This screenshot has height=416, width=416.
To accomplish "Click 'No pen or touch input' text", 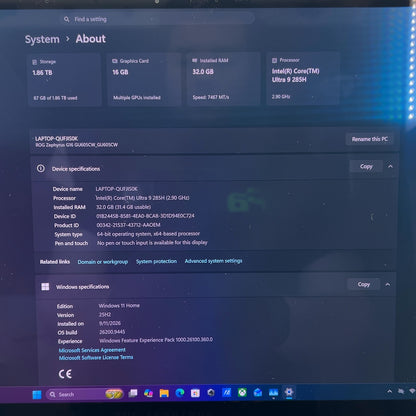I will coord(152,243).
